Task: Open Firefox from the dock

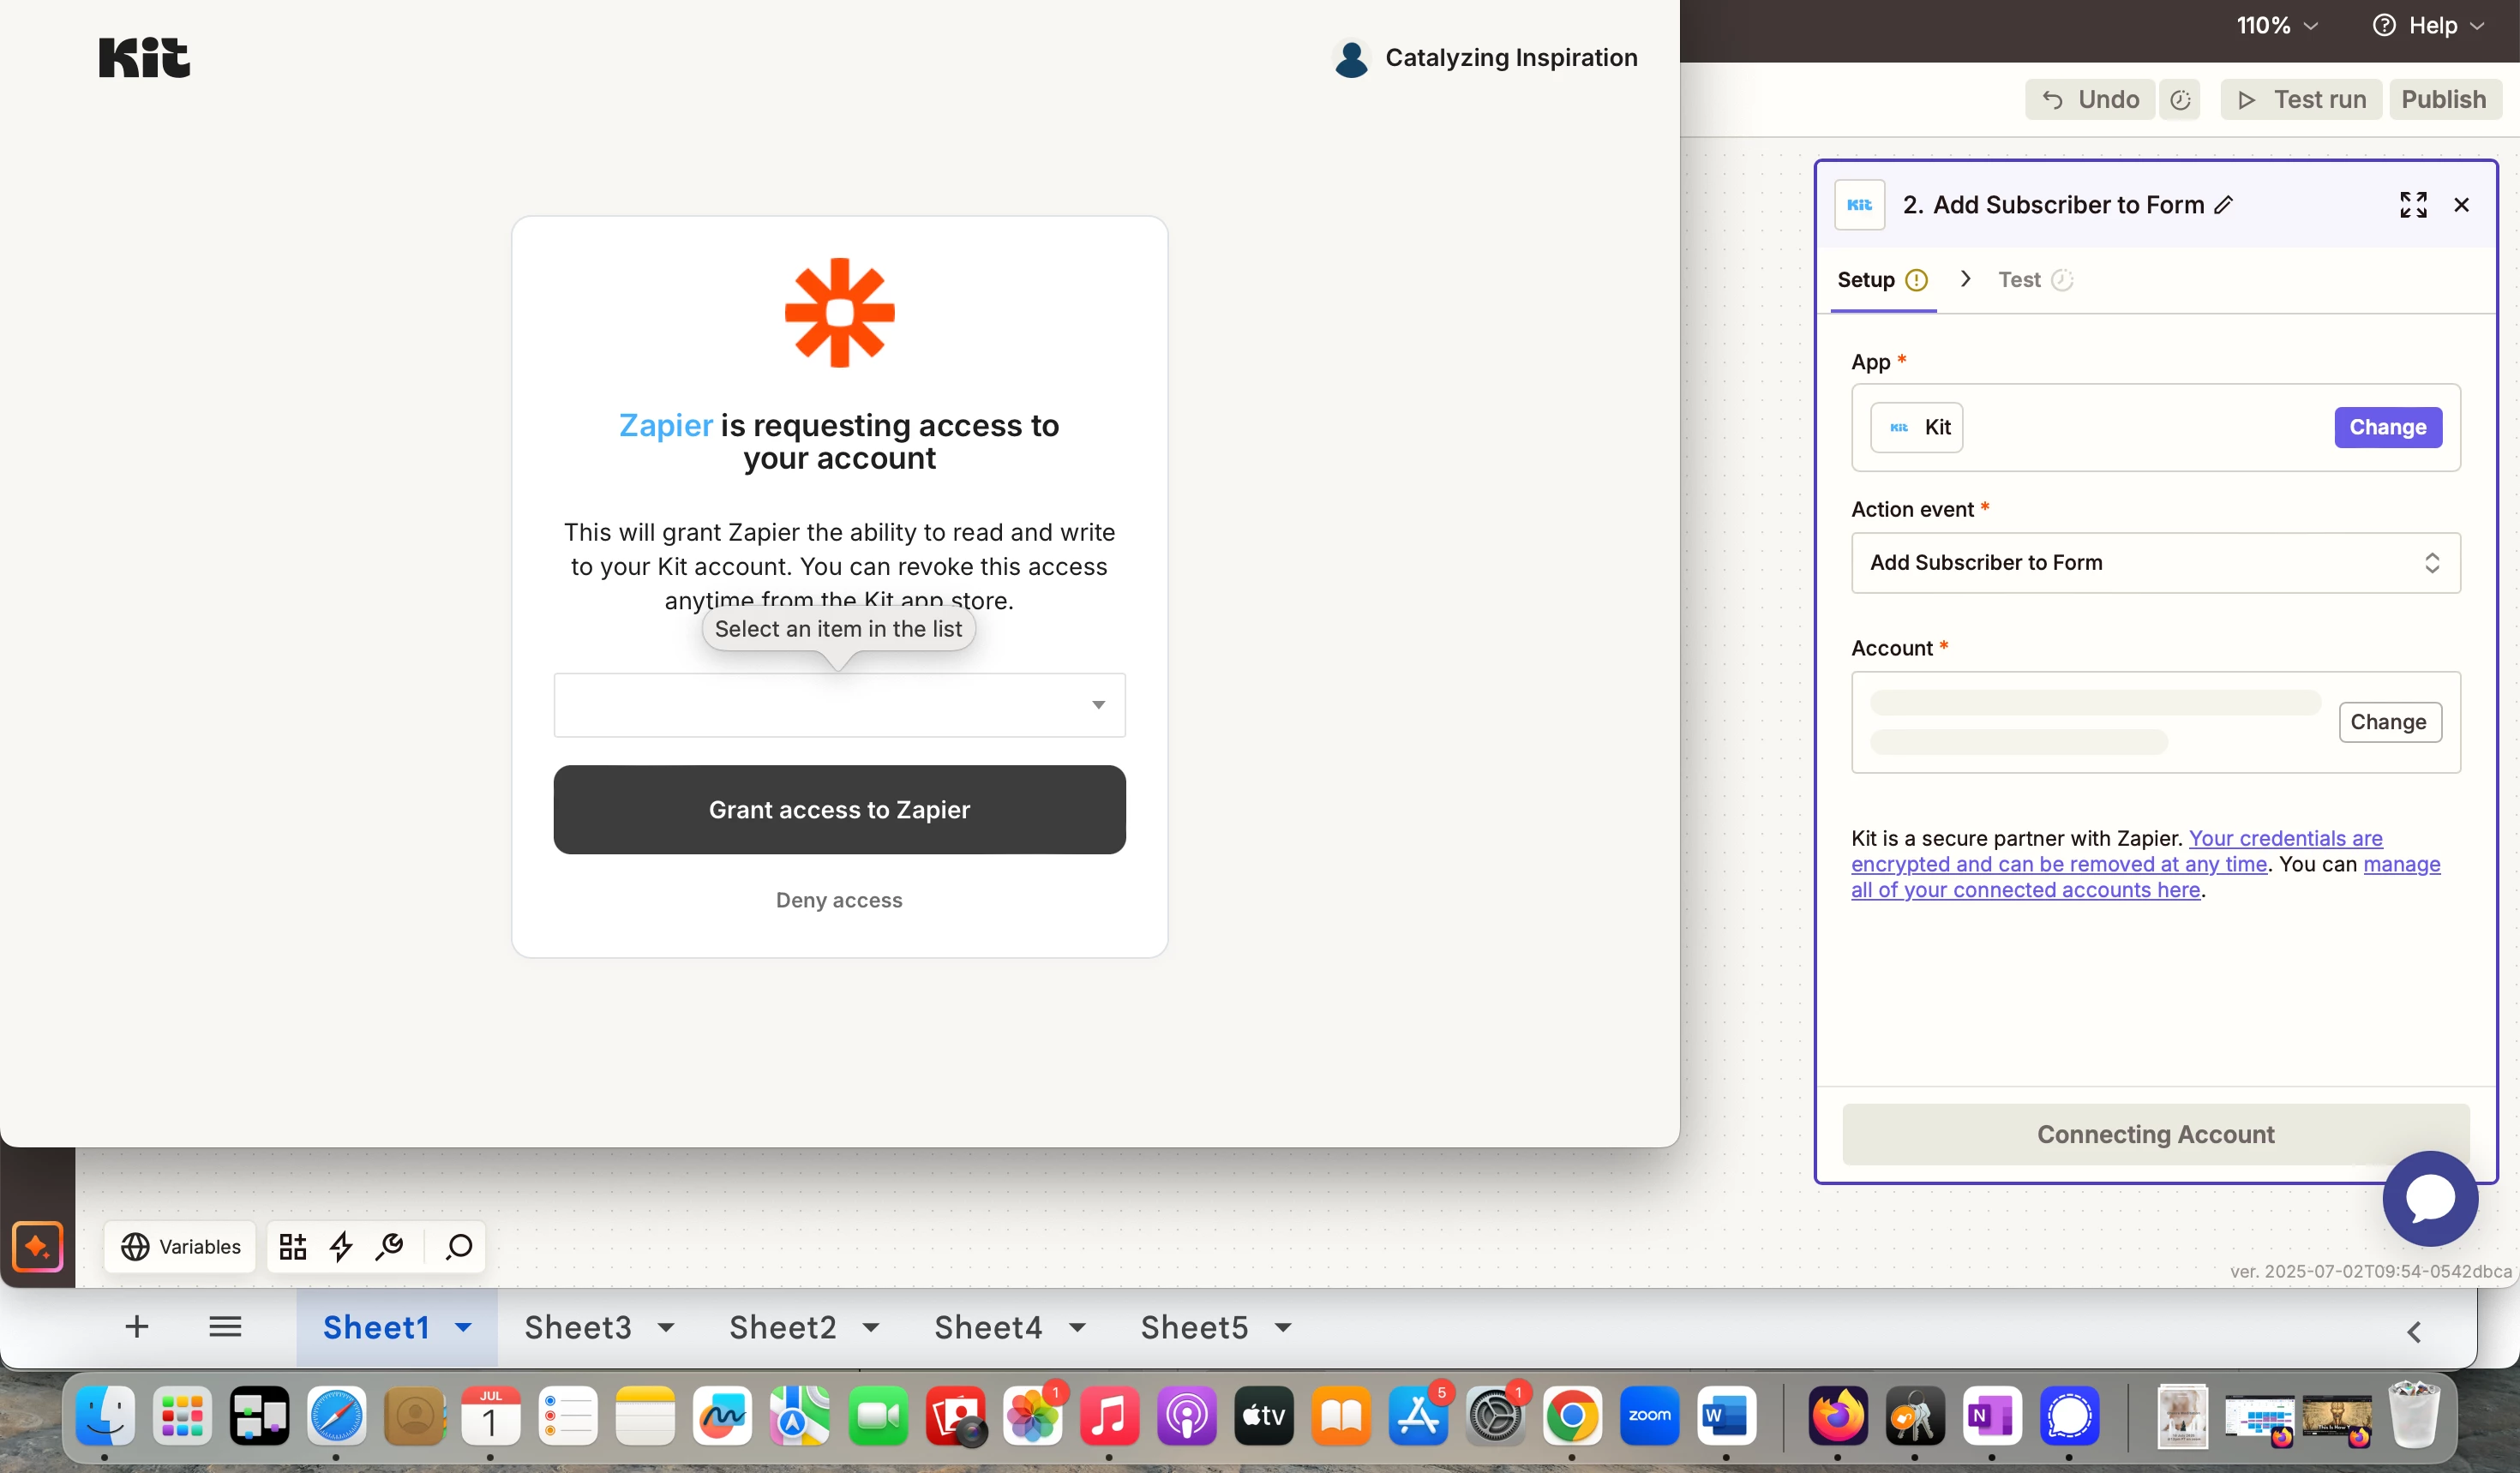Action: click(1837, 1416)
